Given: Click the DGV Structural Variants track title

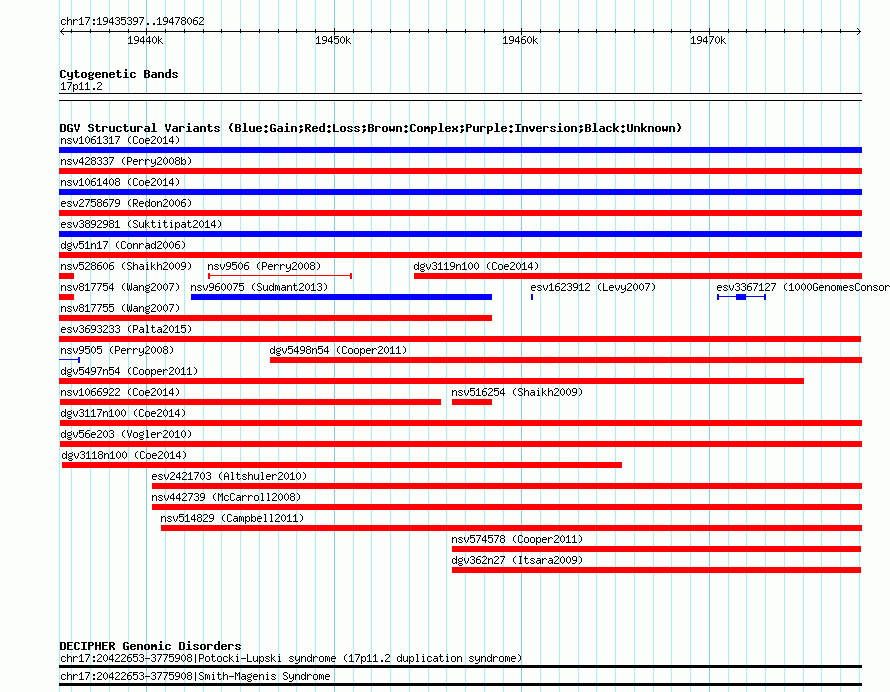Looking at the screenshot, I should [370, 128].
